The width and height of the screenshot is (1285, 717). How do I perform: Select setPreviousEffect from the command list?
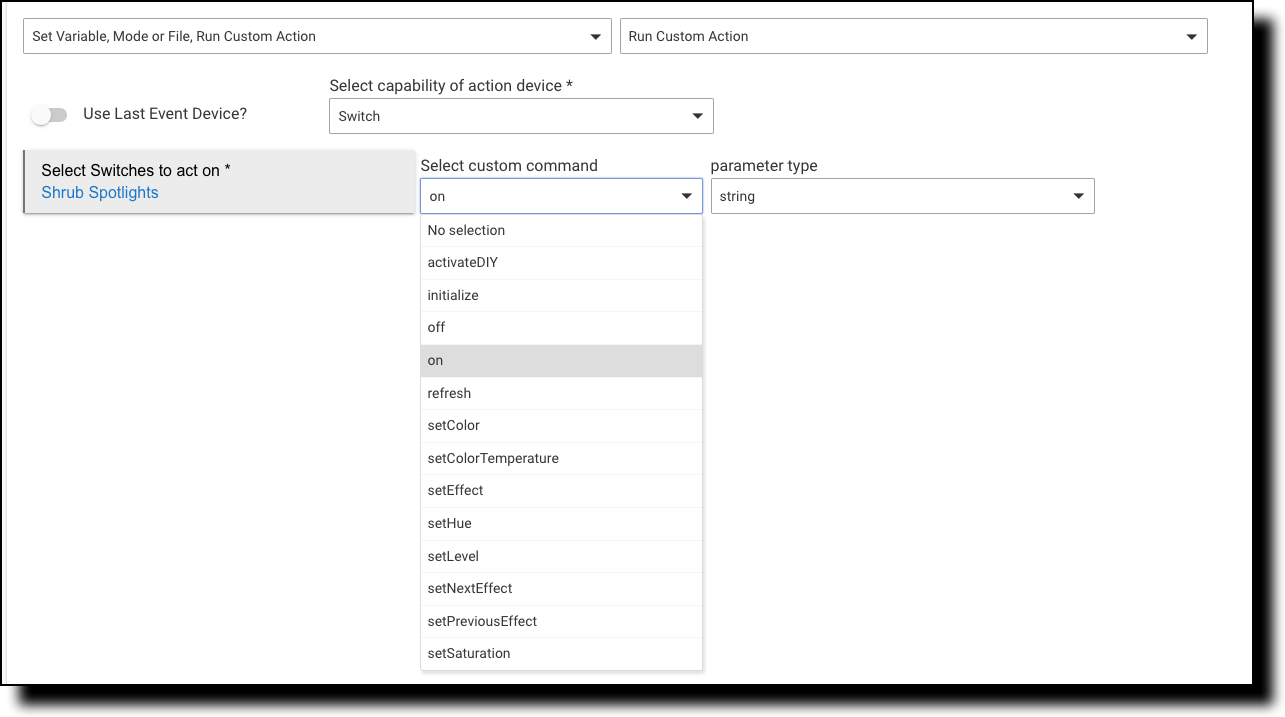(561, 621)
